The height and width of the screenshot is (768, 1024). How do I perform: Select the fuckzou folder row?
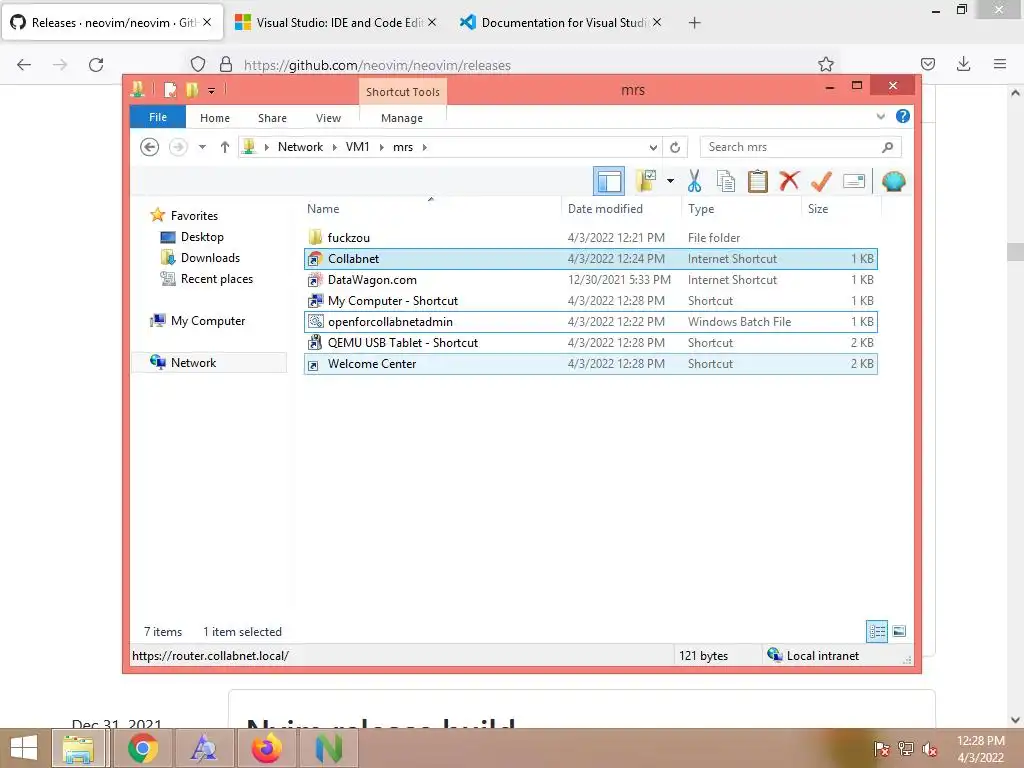pyautogui.click(x=590, y=238)
